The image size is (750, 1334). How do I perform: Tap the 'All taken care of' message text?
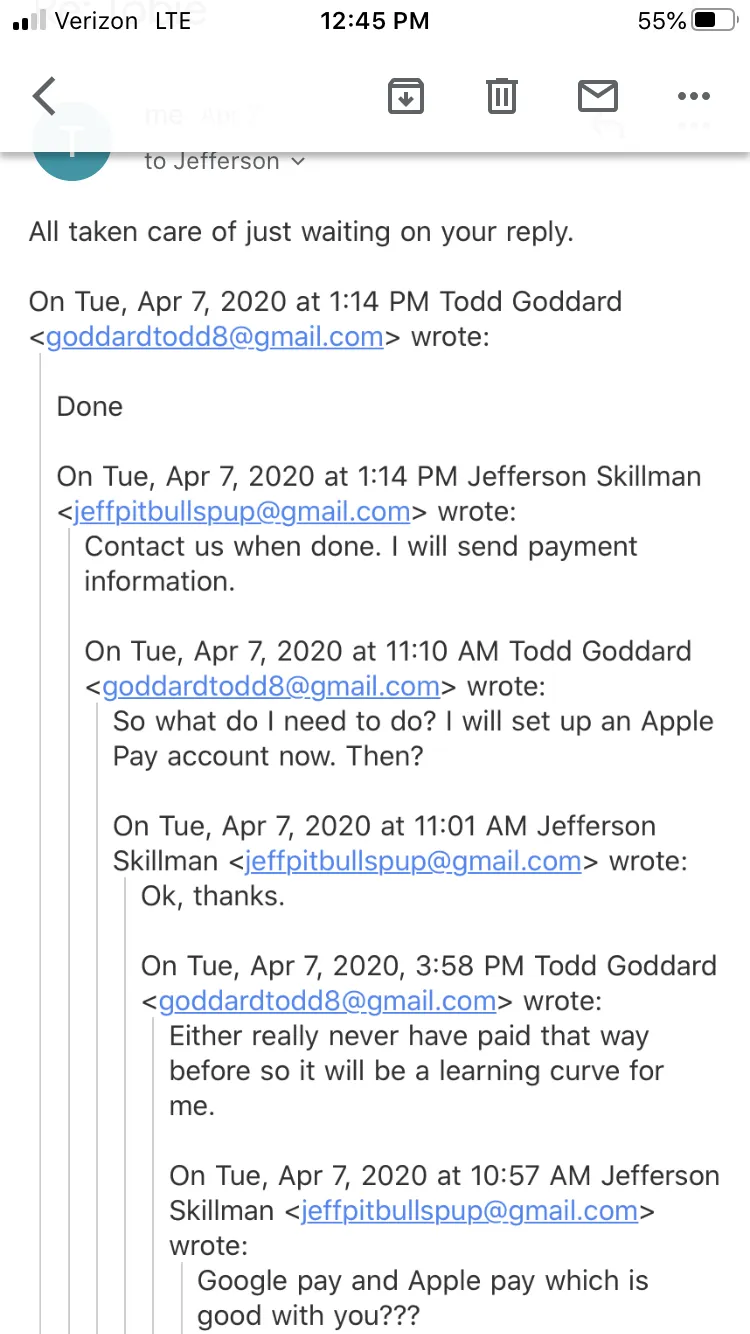point(301,232)
